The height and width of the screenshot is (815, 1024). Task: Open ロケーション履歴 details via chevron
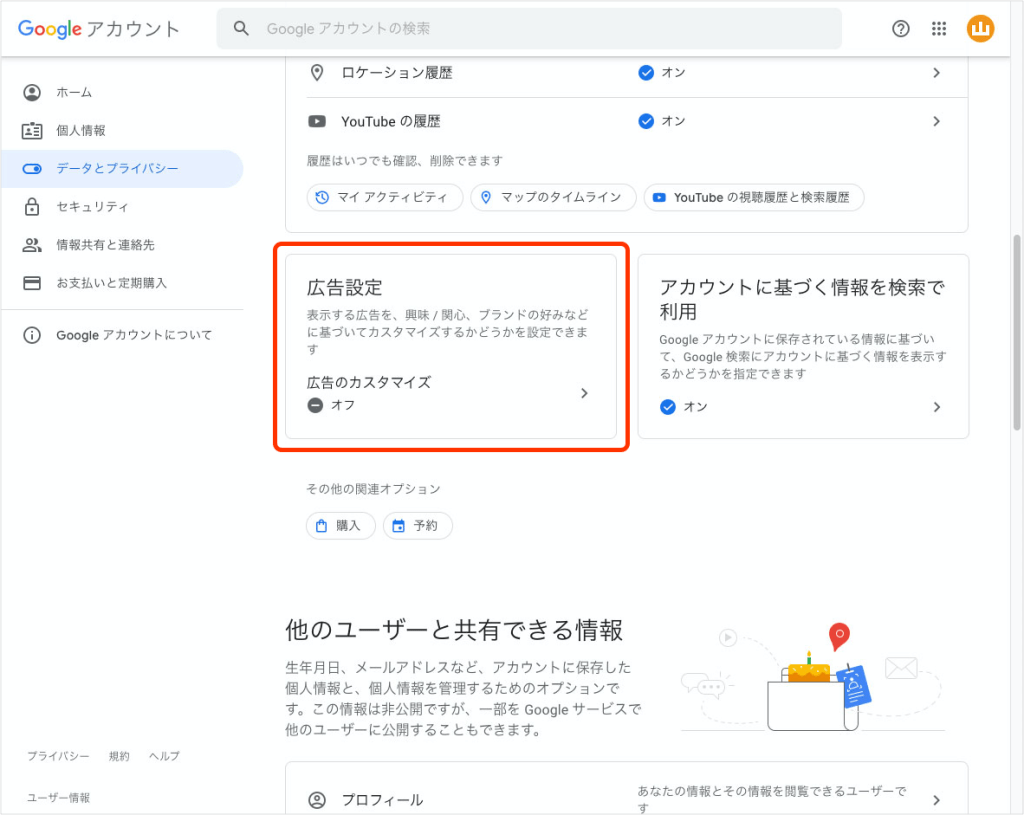point(936,72)
